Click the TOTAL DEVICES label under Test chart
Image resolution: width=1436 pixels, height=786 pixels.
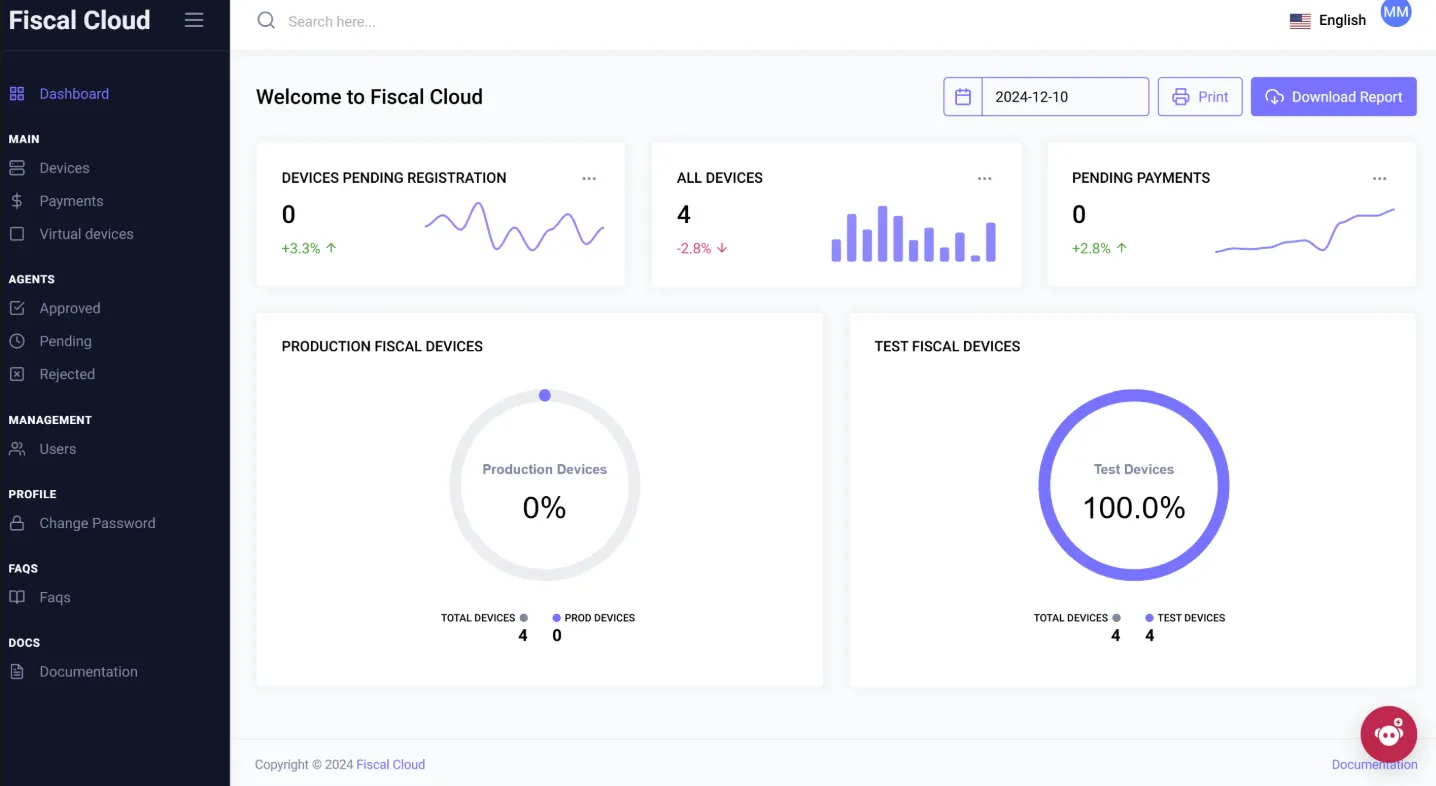click(x=1071, y=618)
